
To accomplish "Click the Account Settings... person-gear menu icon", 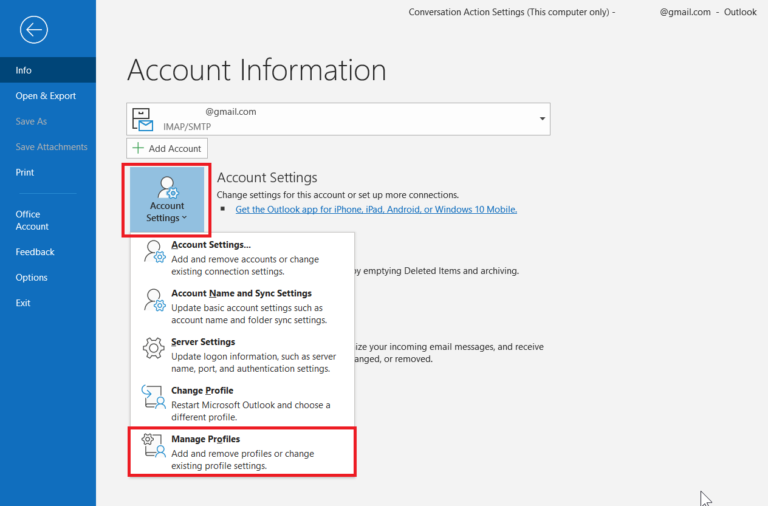I will [x=154, y=251].
